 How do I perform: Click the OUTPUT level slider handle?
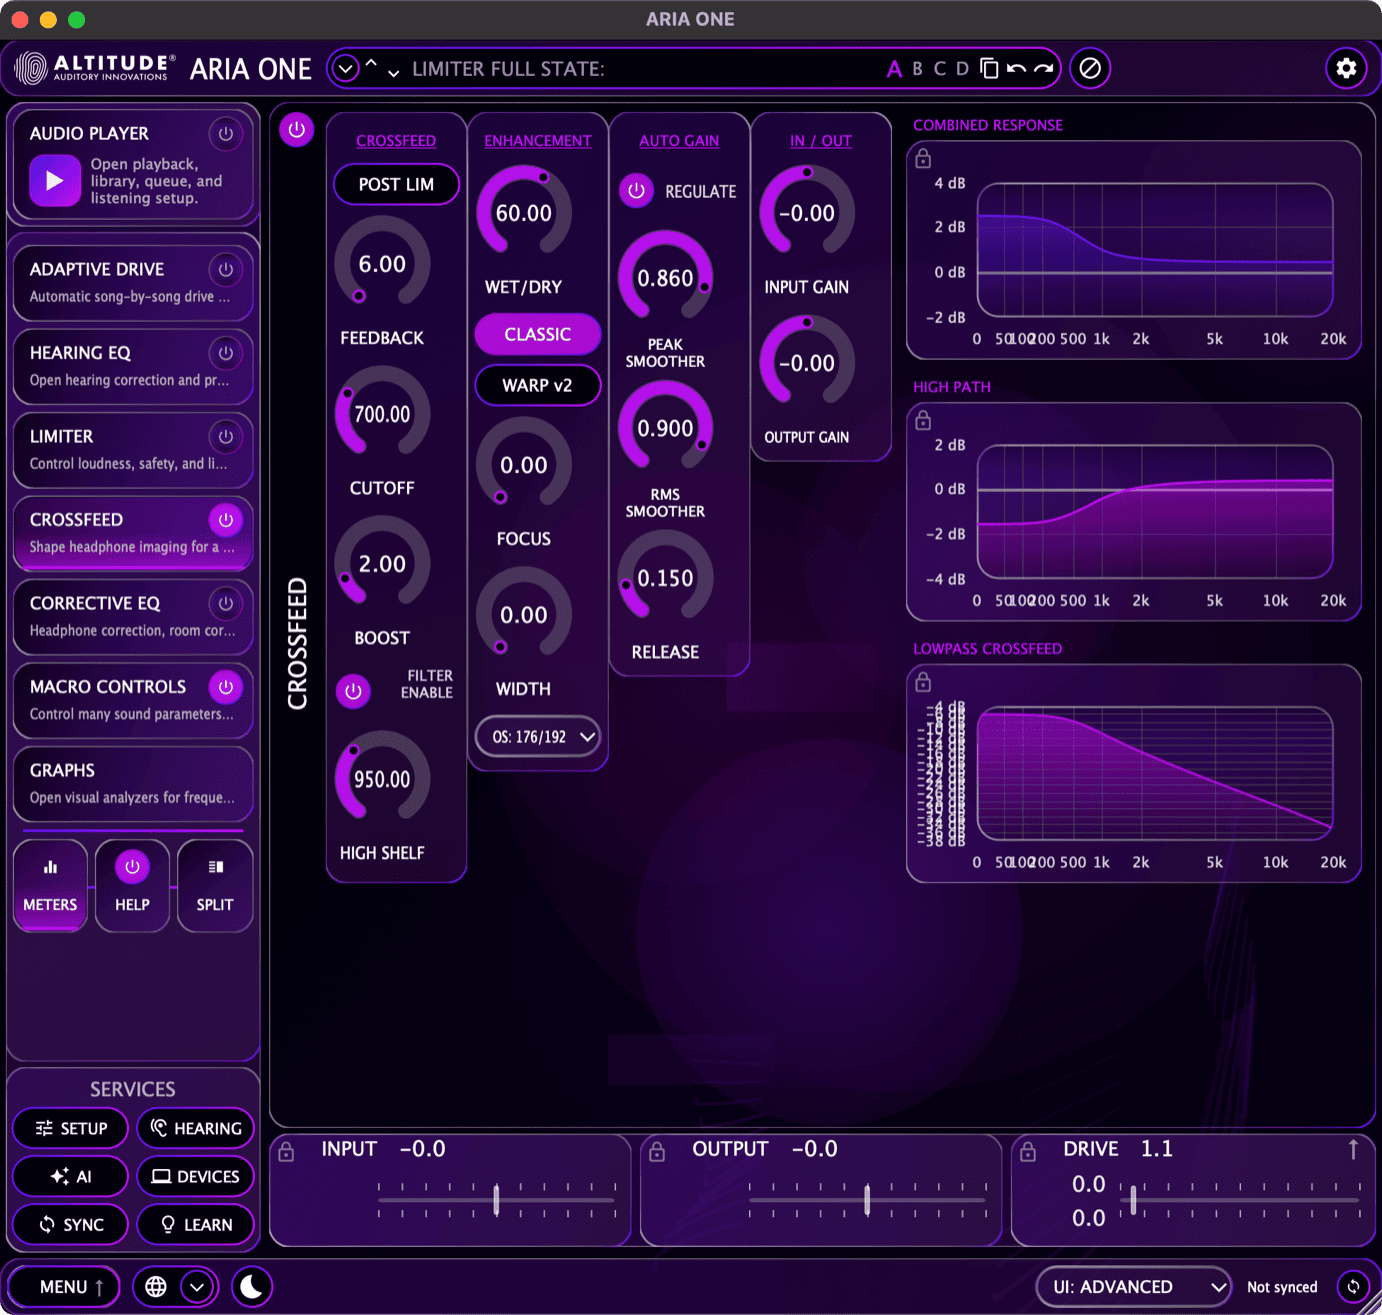tap(867, 1200)
